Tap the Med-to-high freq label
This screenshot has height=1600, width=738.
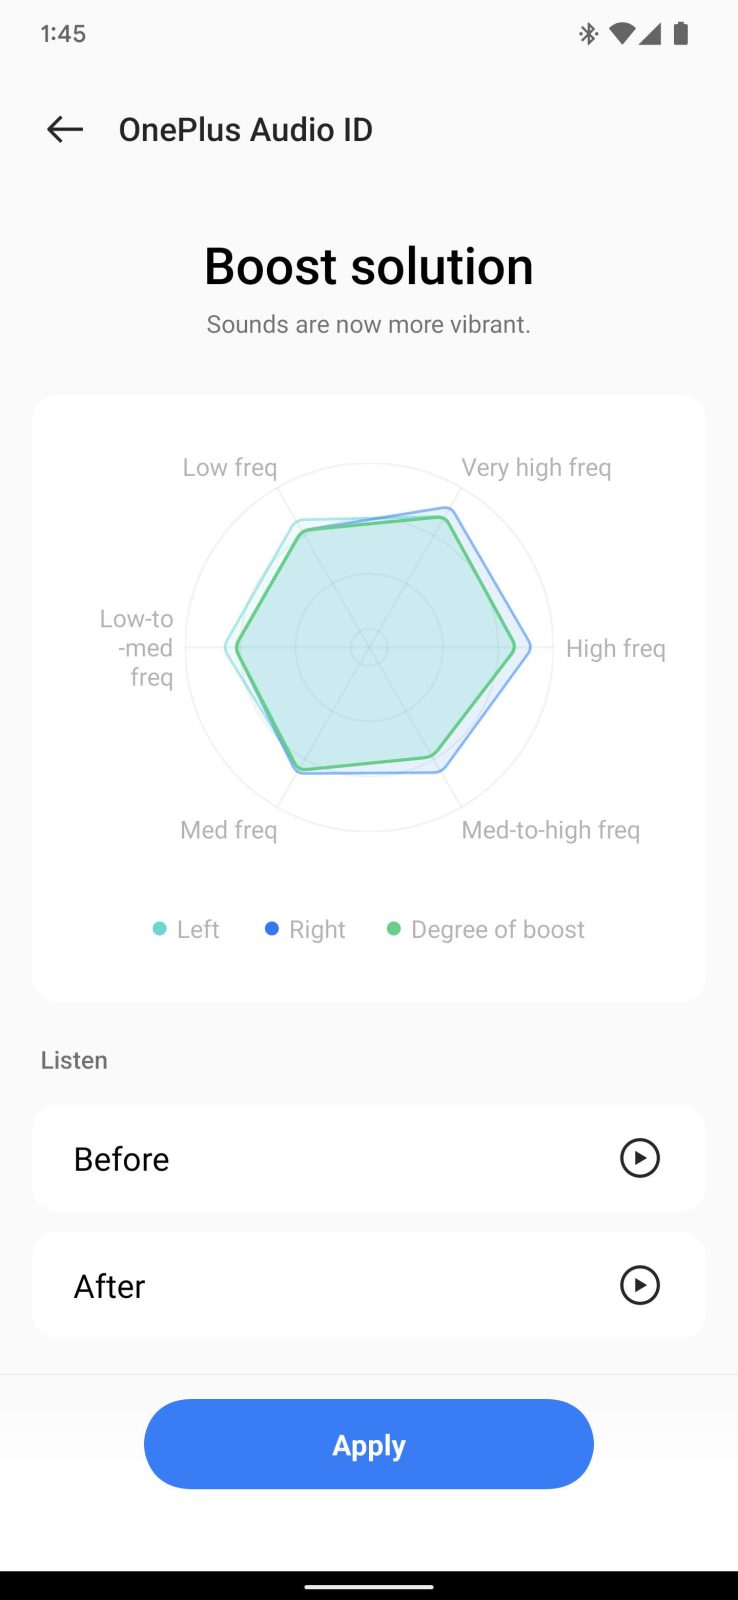[550, 830]
